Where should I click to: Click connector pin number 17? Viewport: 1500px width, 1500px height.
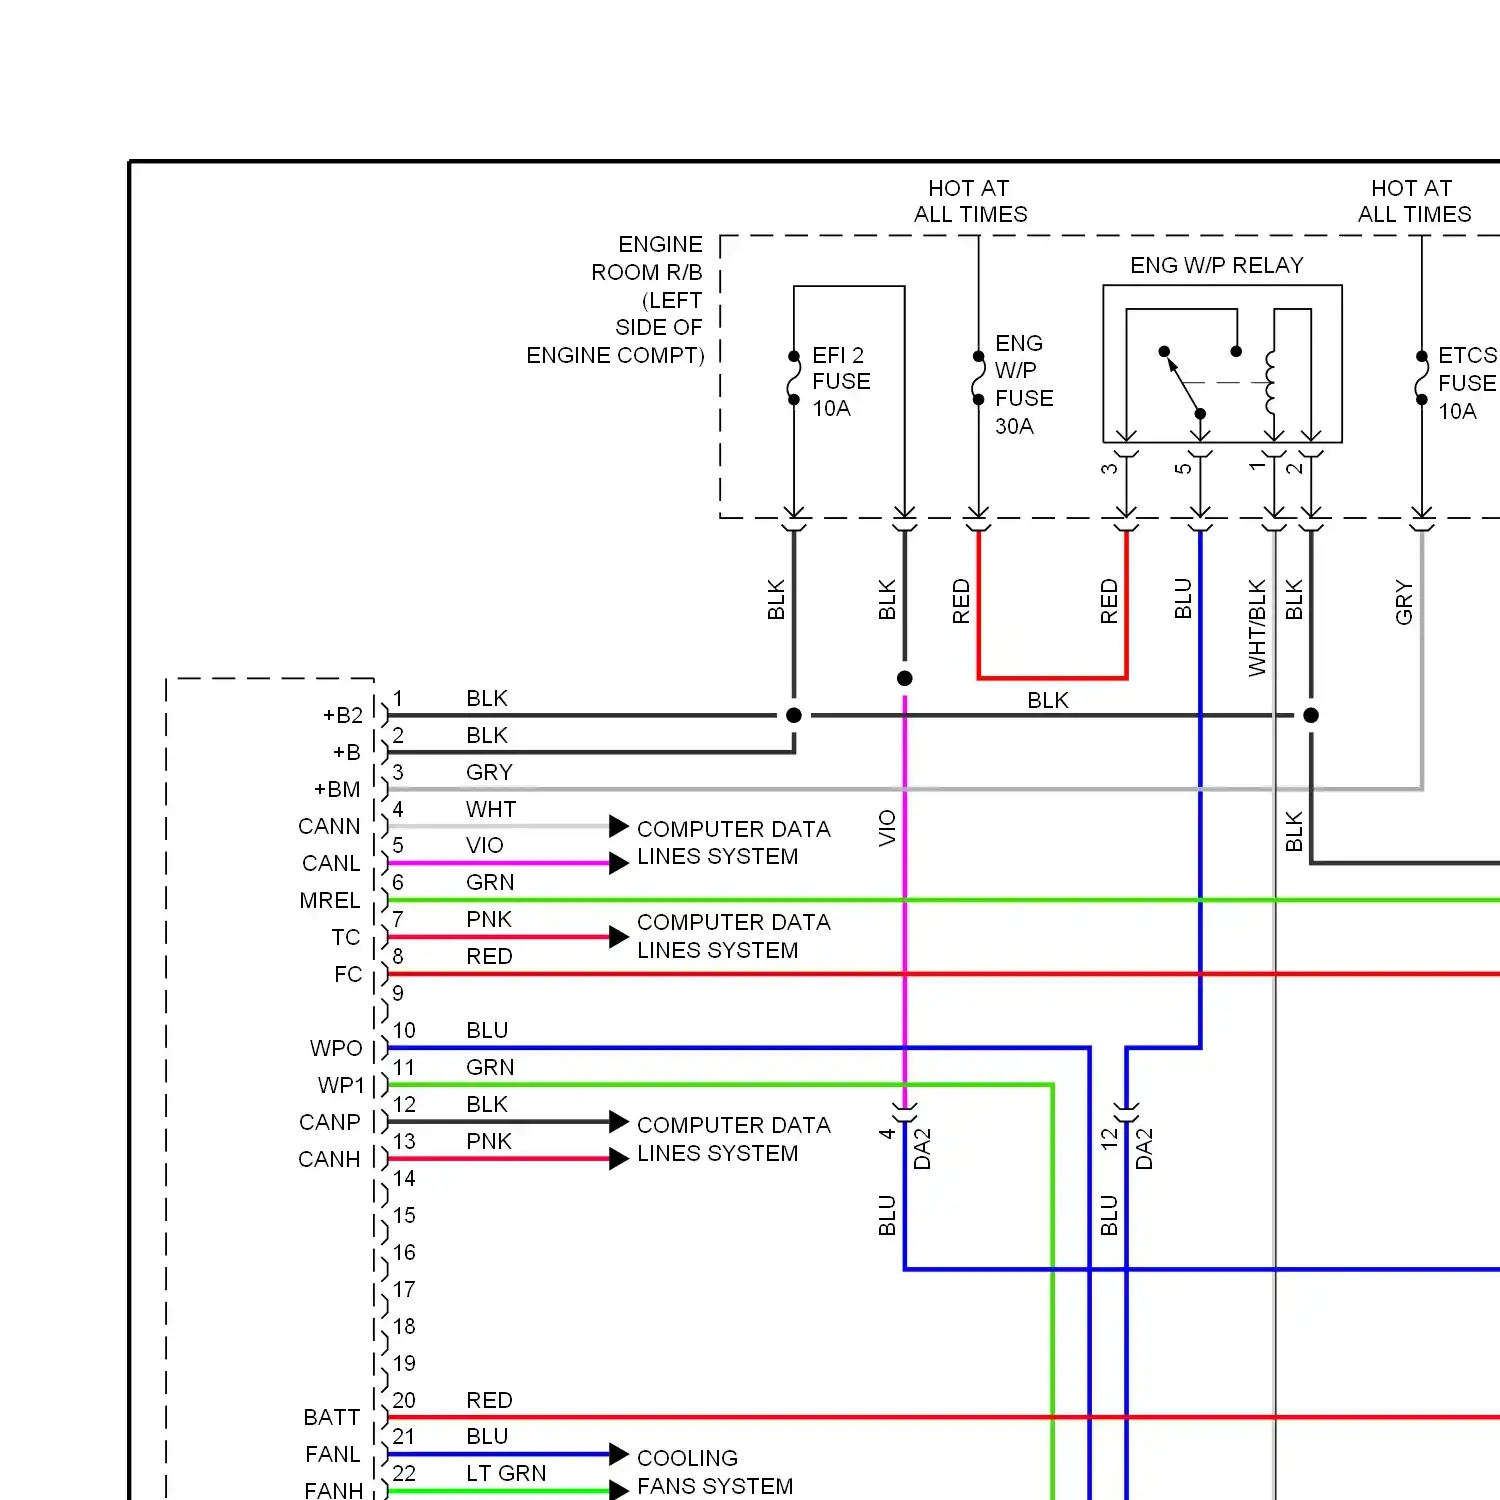point(404,1289)
